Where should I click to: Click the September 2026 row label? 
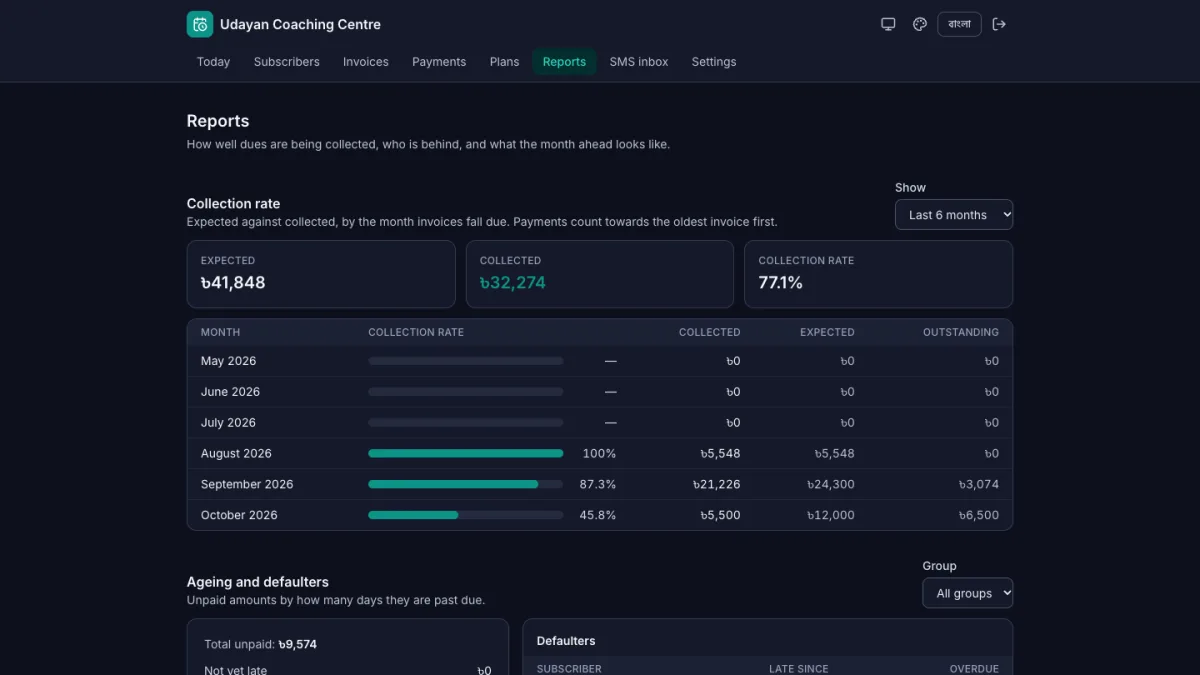pyautogui.click(x=247, y=485)
